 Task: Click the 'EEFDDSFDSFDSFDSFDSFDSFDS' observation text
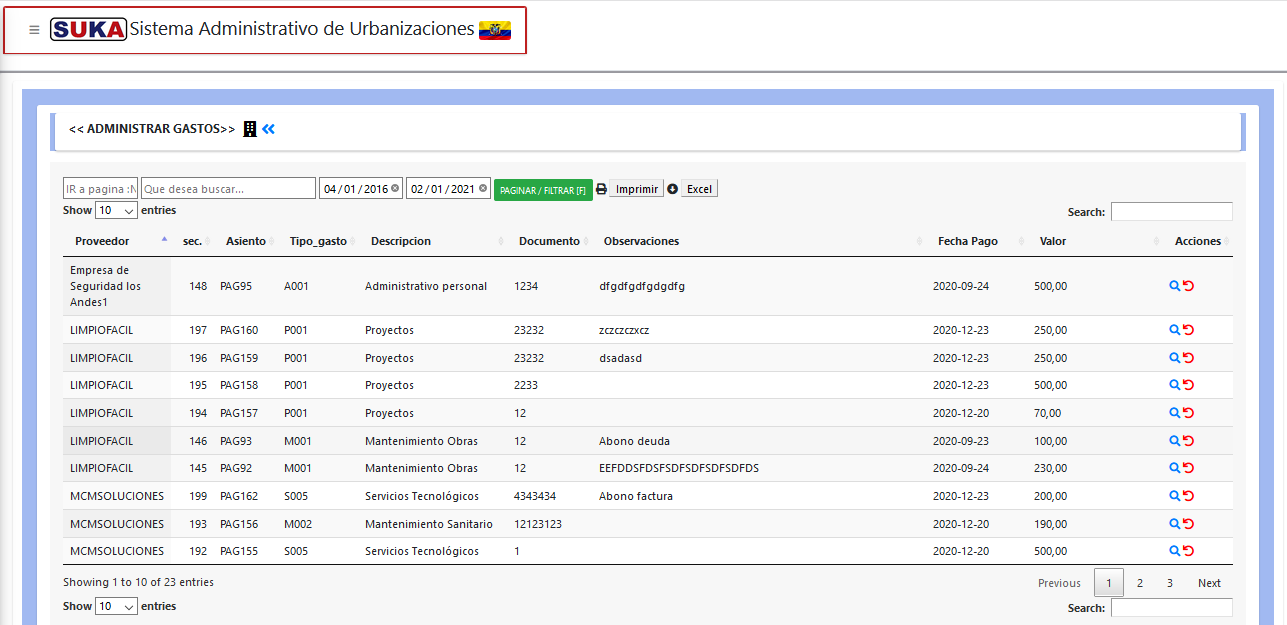[x=679, y=468]
